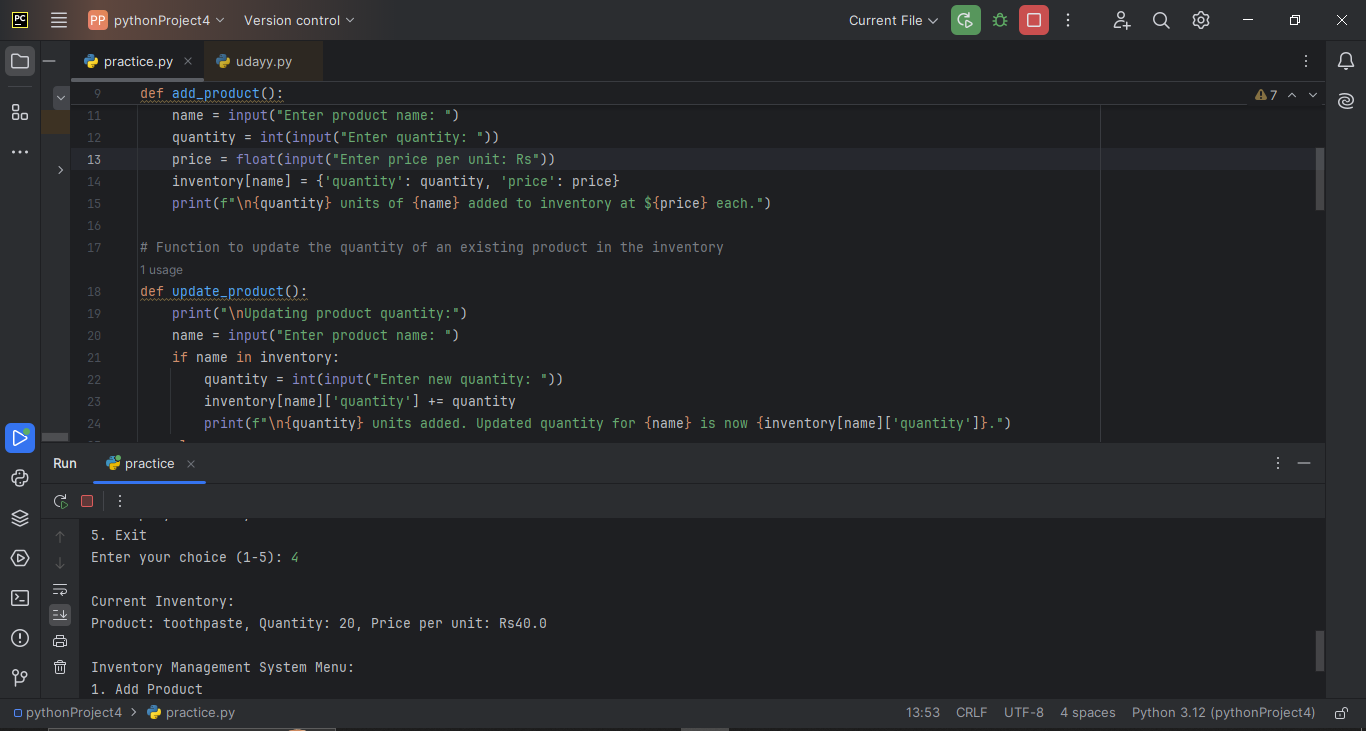Image resolution: width=1366 pixels, height=731 pixels.
Task: Move down the stack trace arrow
Action: [60, 563]
